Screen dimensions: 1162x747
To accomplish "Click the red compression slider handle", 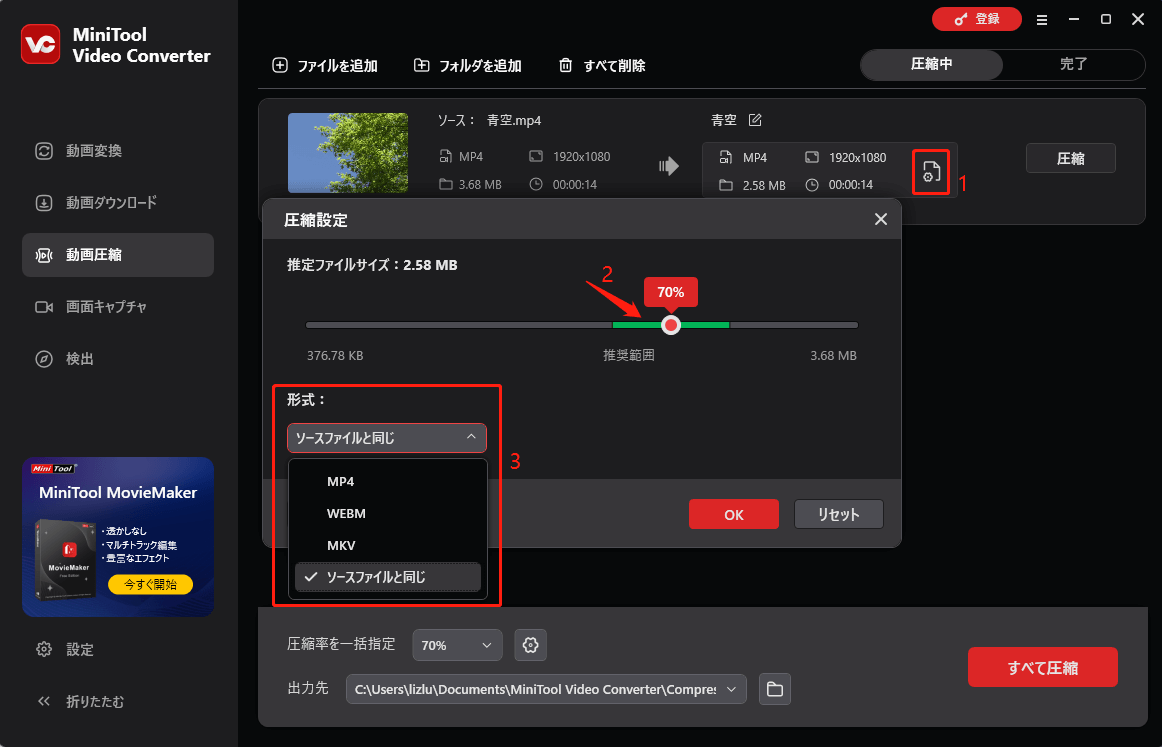I will (x=671, y=325).
